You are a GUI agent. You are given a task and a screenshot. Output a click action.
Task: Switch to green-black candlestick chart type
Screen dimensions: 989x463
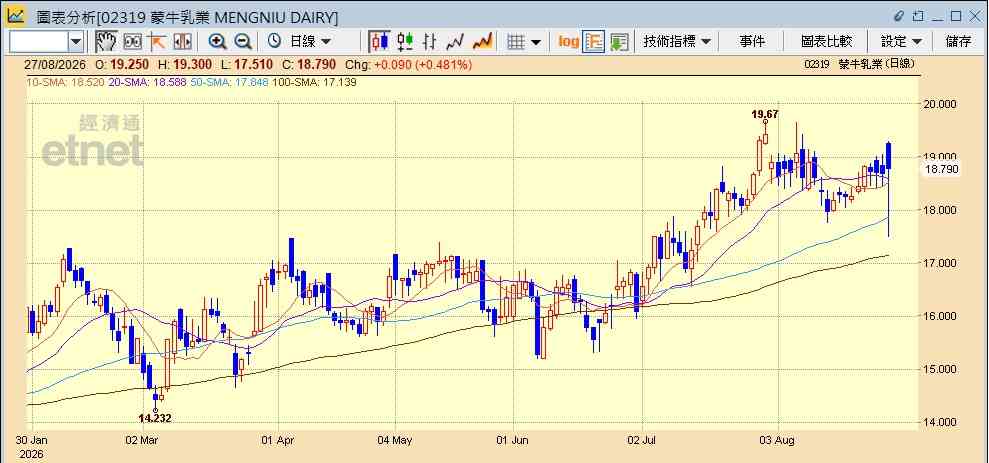tap(405, 42)
